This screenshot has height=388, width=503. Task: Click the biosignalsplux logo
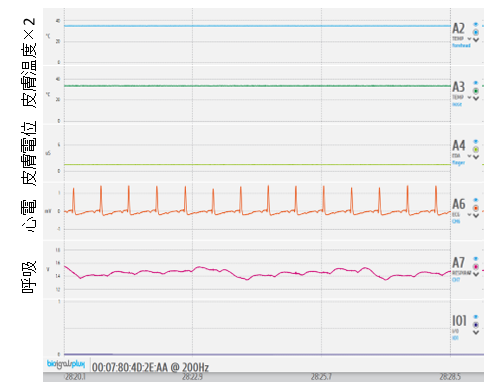[x=66, y=364]
